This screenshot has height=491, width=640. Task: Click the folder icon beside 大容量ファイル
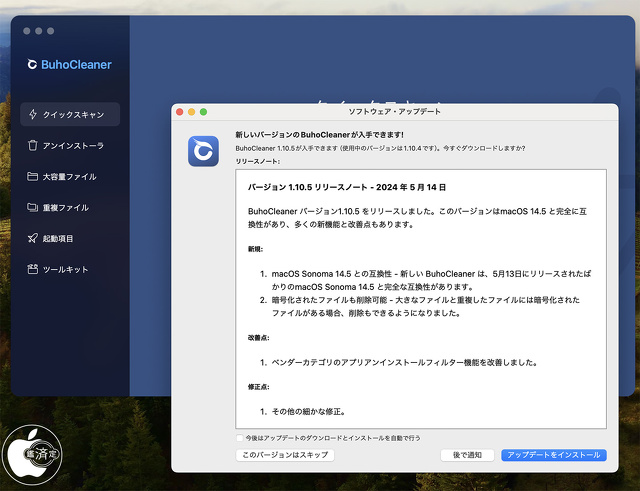[x=33, y=176]
